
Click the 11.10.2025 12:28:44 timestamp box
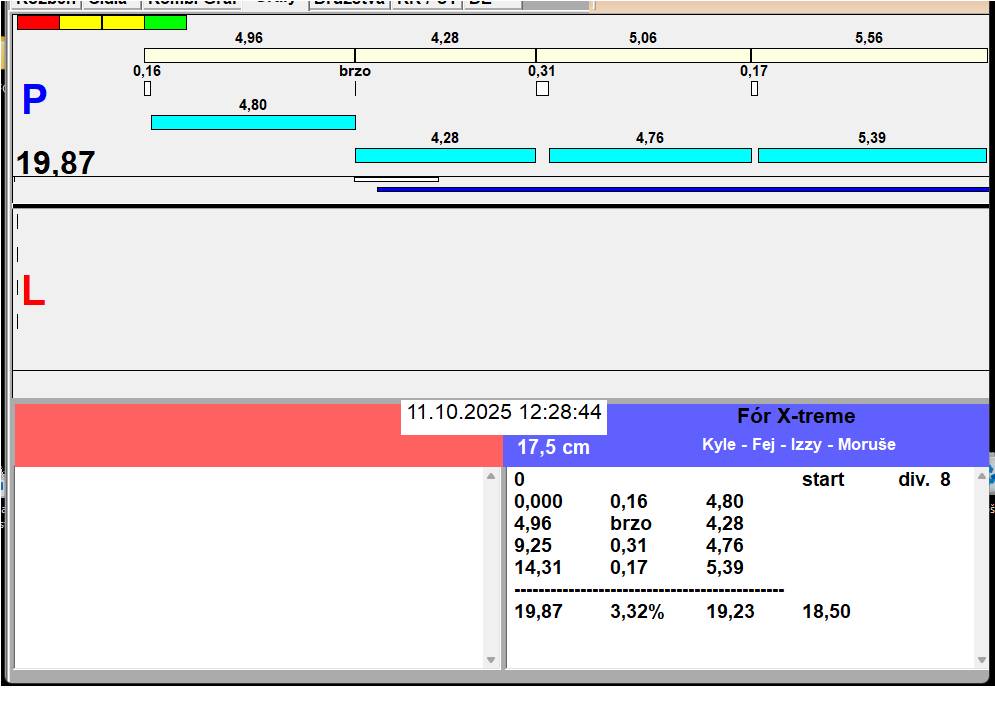tap(504, 413)
